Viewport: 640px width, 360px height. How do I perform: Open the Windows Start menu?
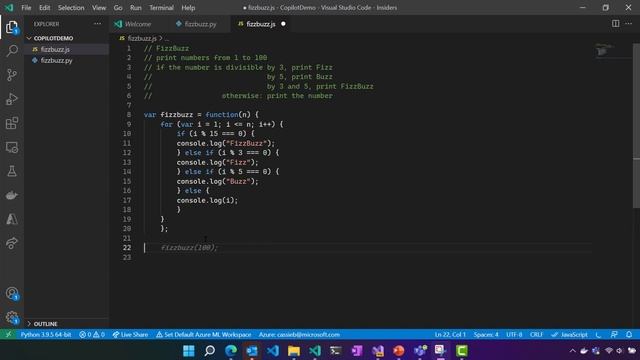click(x=189, y=351)
